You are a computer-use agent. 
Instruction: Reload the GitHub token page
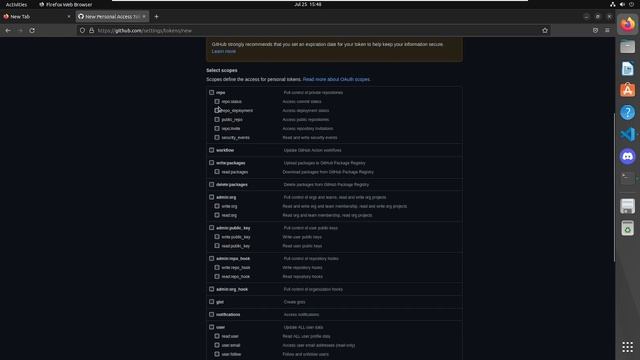point(32,31)
